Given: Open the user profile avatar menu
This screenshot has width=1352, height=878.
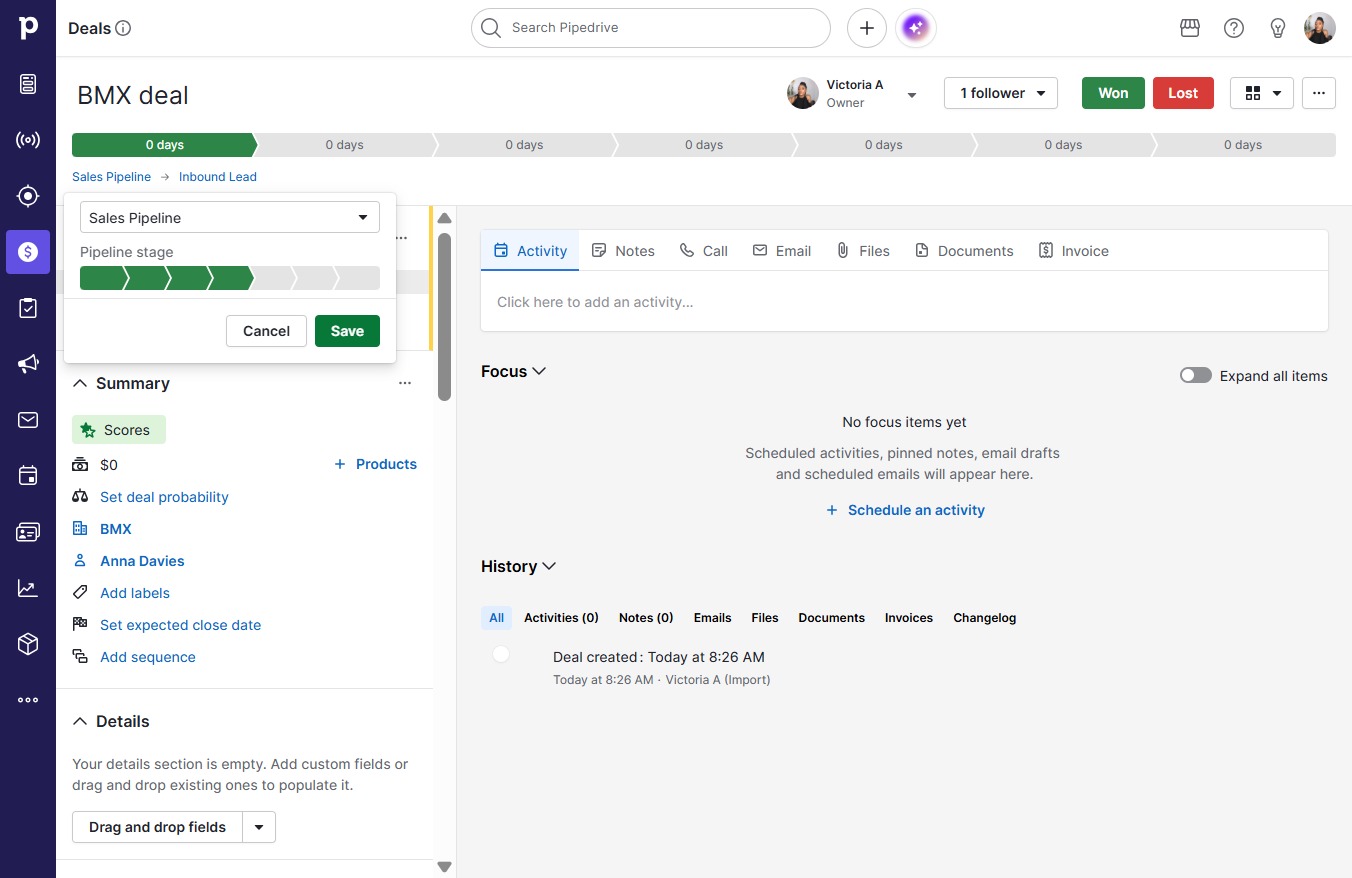Looking at the screenshot, I should [1320, 28].
